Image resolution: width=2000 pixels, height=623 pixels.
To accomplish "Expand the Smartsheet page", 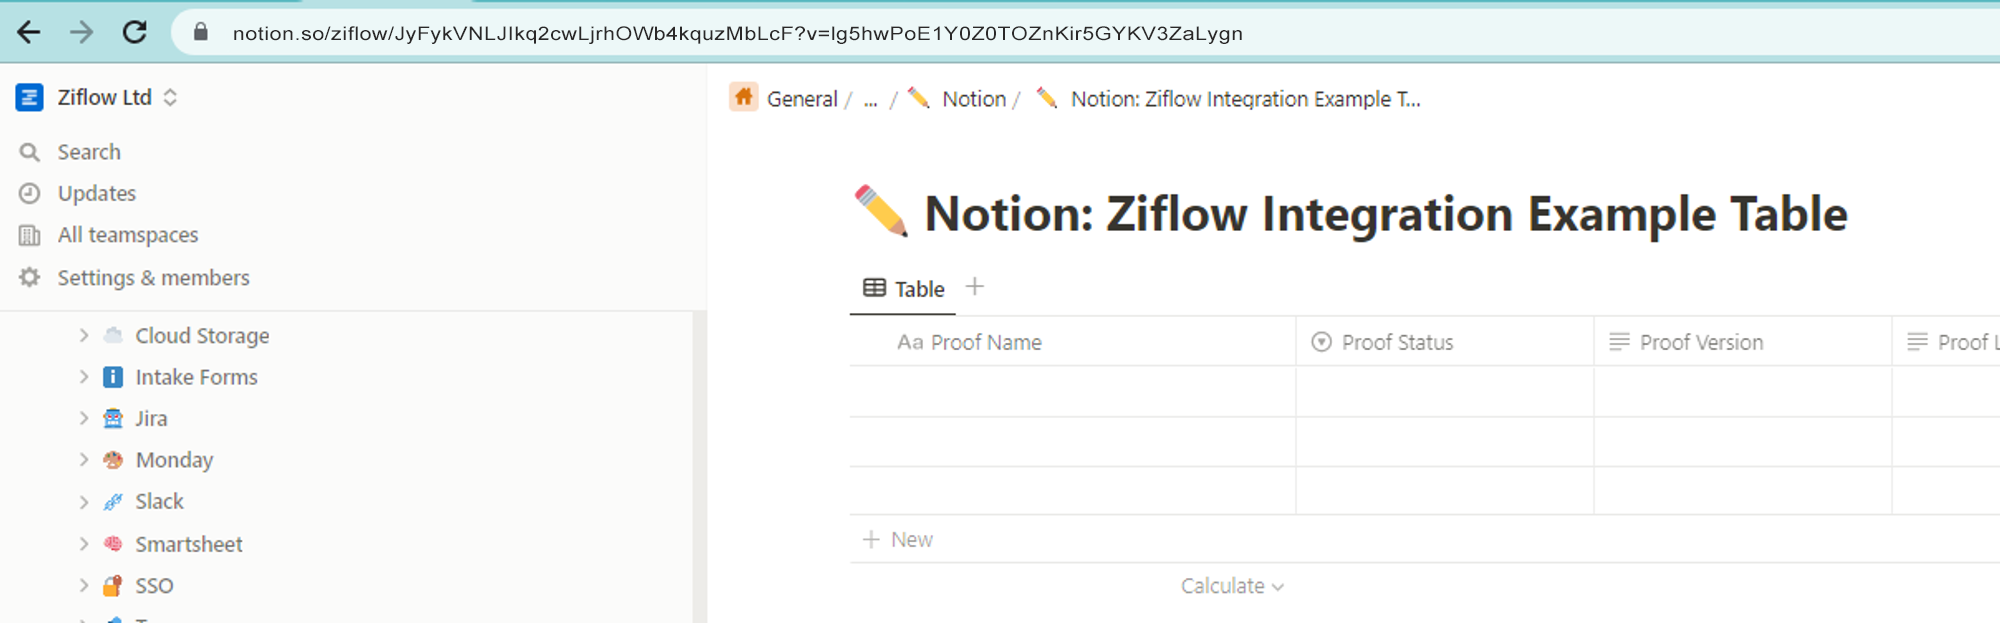I will point(84,544).
